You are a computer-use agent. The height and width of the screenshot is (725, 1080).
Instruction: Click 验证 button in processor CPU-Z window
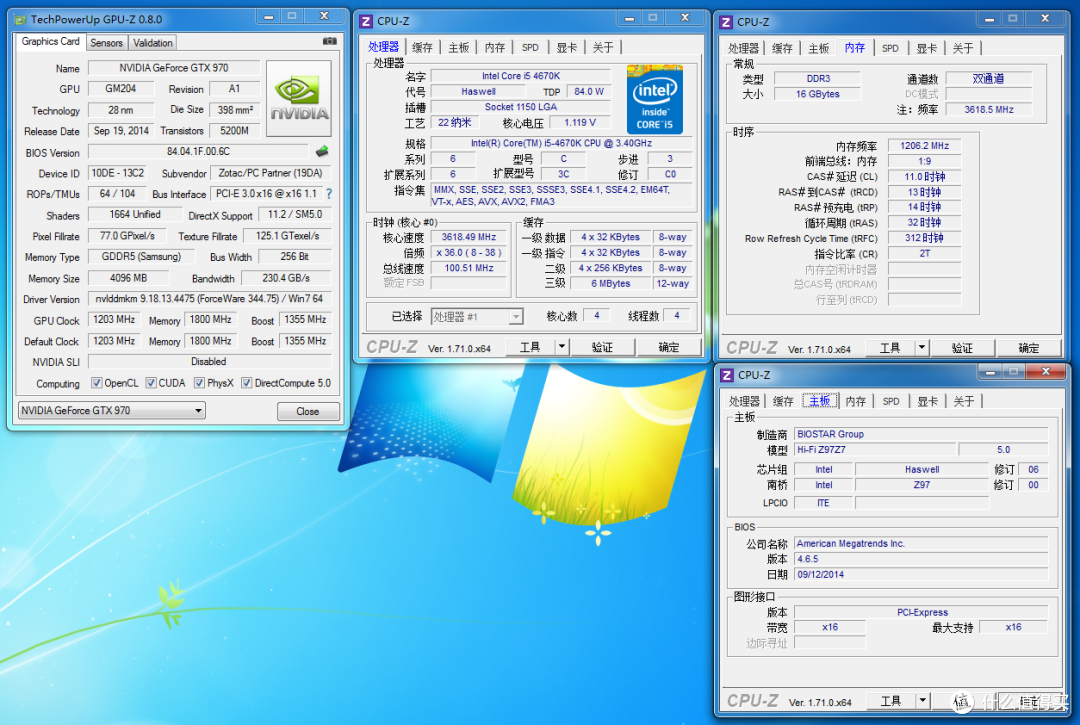click(602, 347)
